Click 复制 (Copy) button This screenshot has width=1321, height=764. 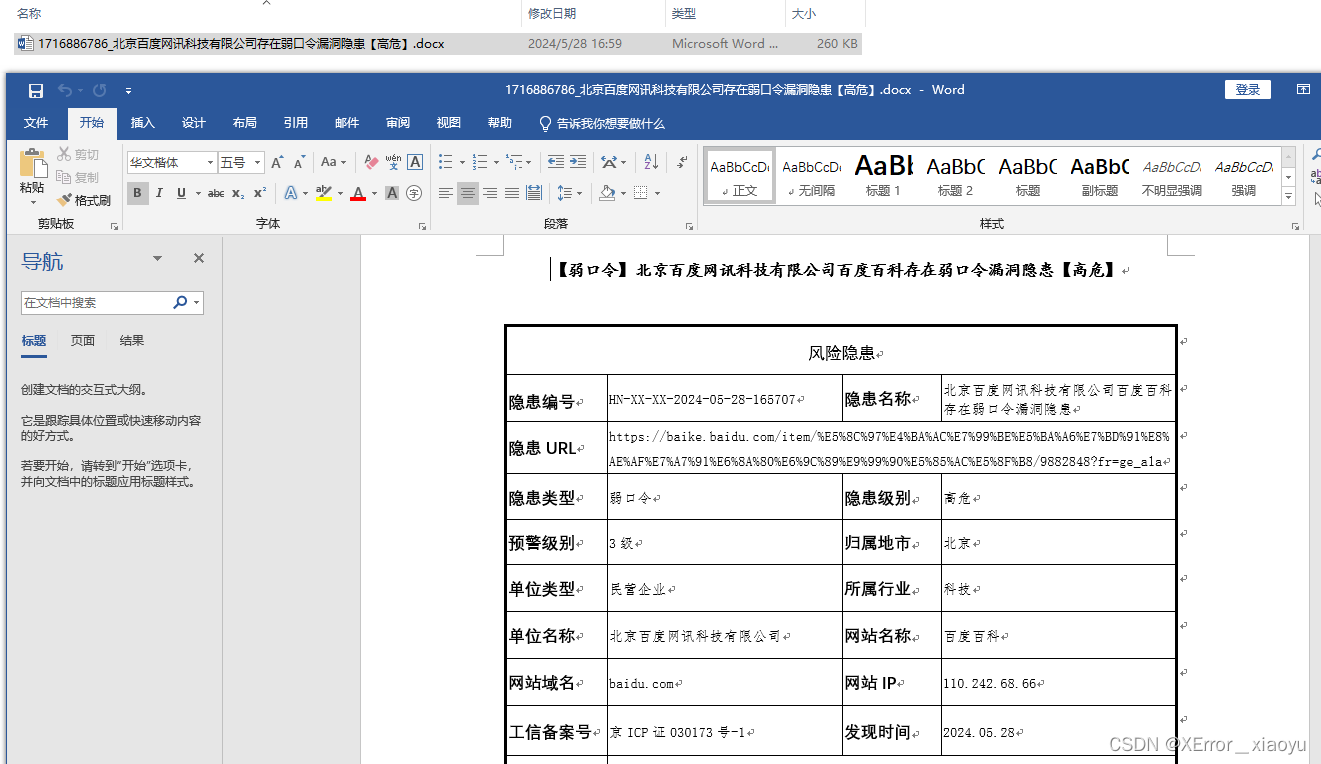(79, 177)
